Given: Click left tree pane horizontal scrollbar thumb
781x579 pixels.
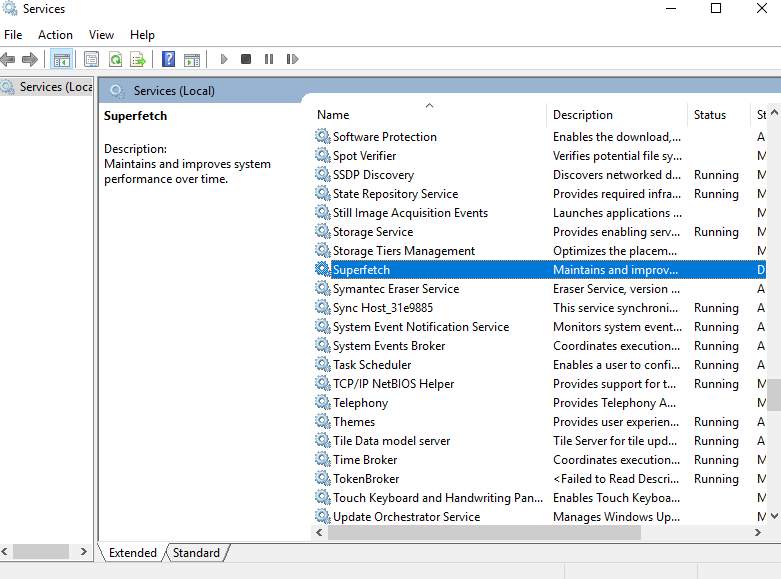Looking at the screenshot, I should [41, 551].
